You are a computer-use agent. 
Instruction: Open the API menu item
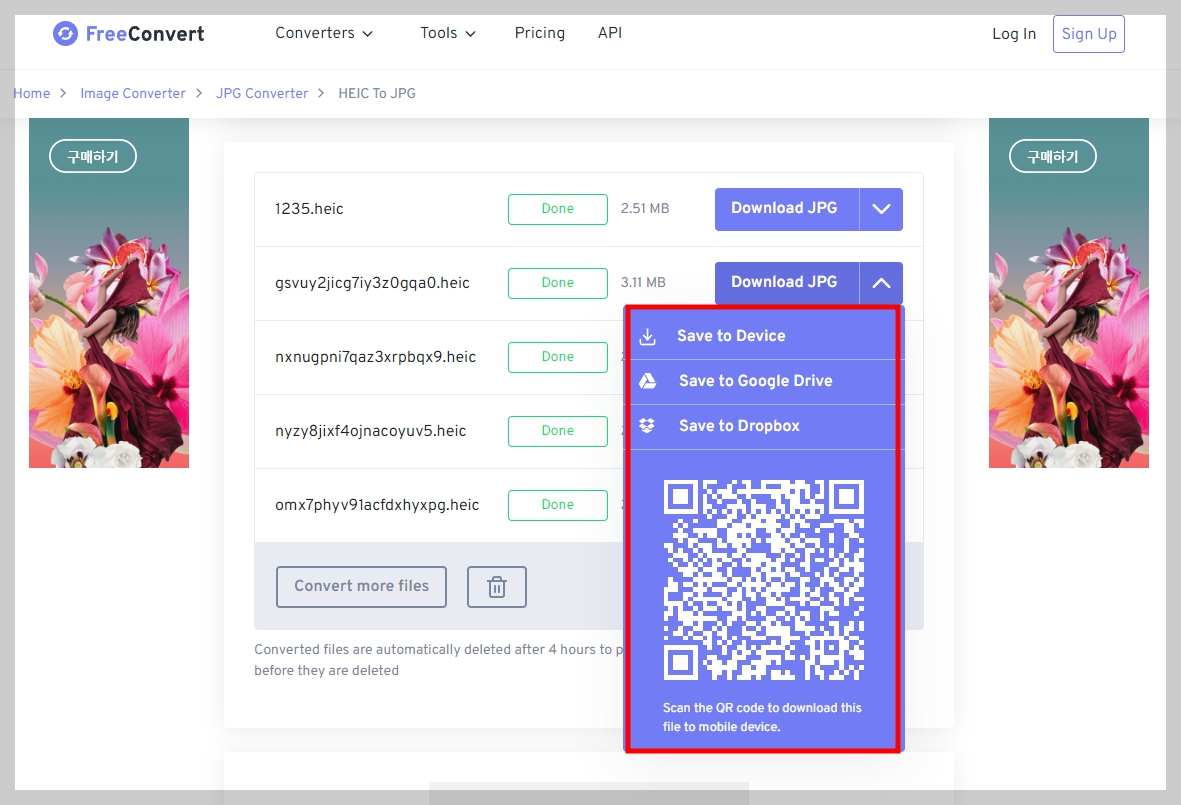(610, 33)
